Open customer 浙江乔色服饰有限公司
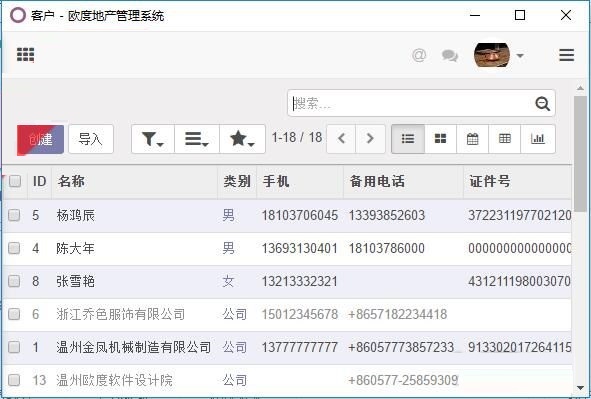This screenshot has width=591, height=399. coord(121,314)
